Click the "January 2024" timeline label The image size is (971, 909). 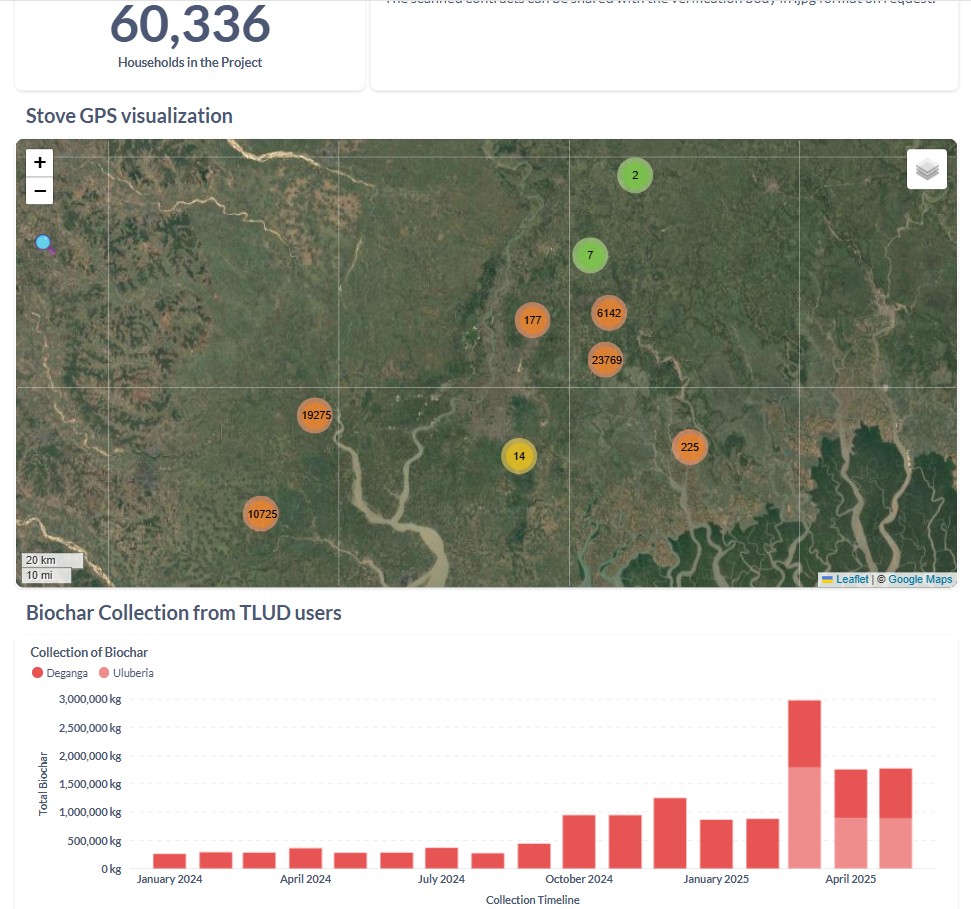pos(170,879)
